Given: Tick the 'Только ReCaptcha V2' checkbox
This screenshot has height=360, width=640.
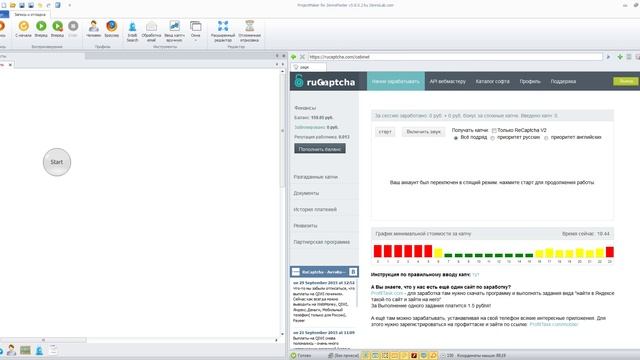Looking at the screenshot, I should tap(494, 131).
